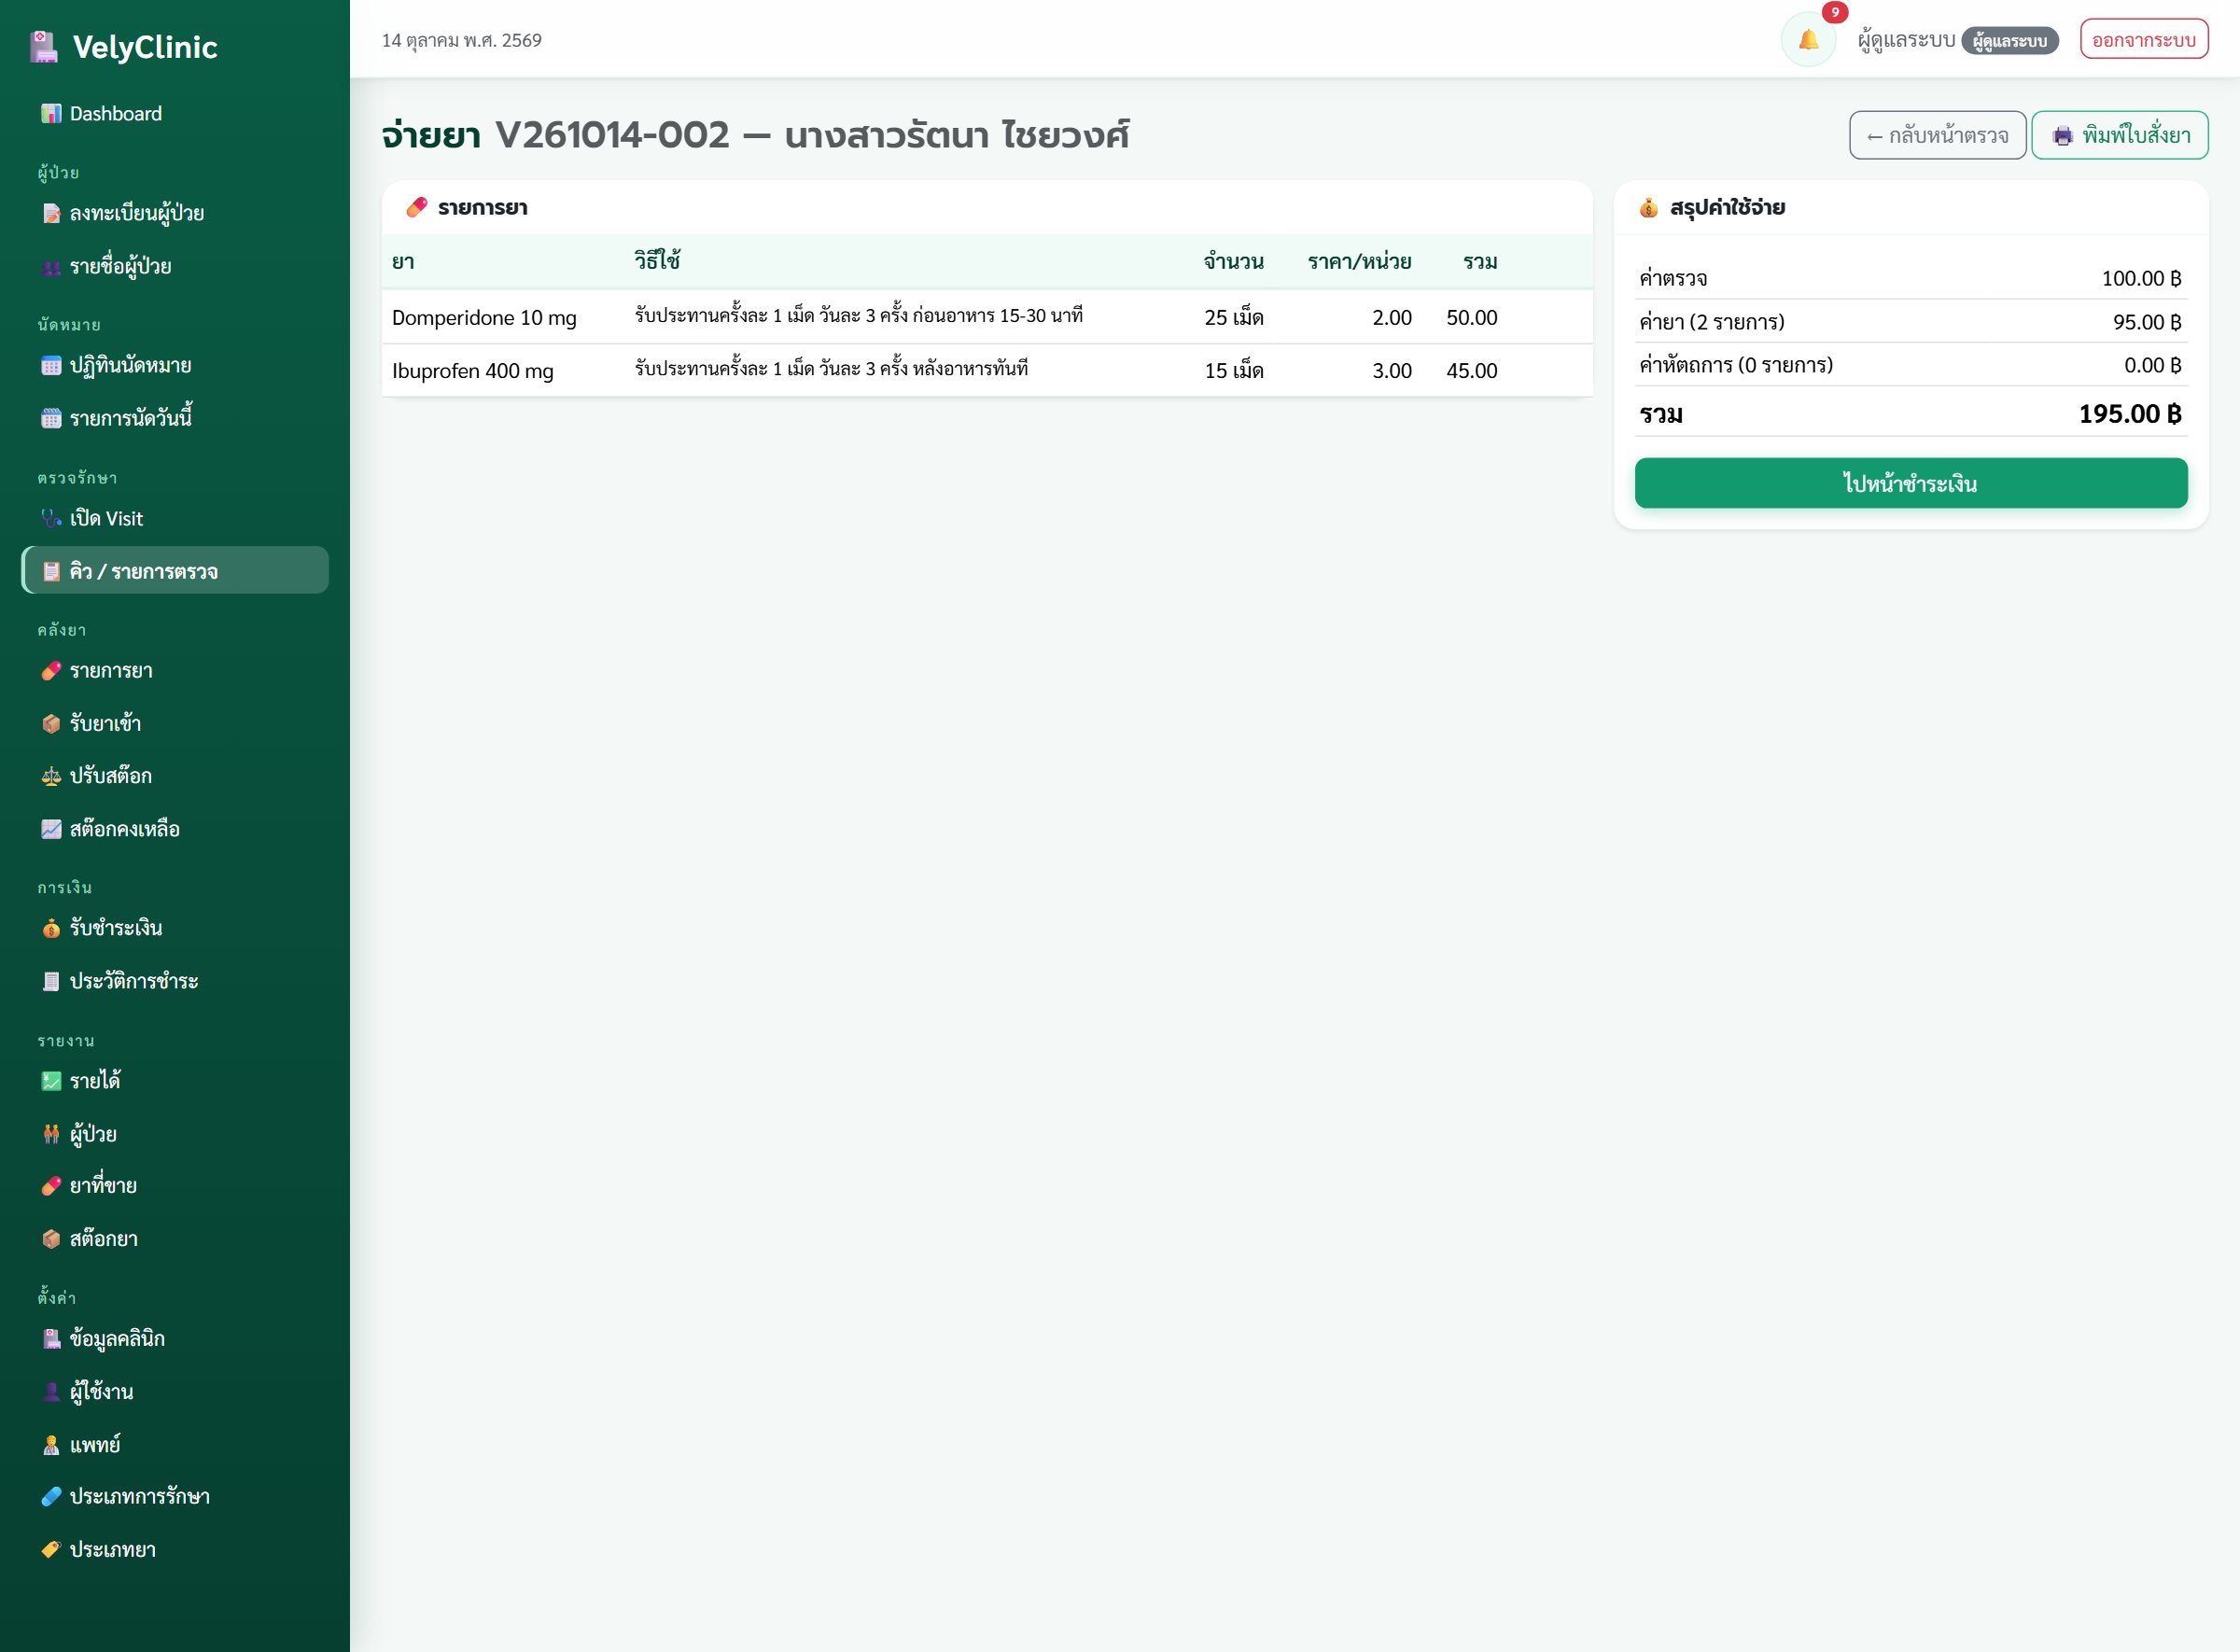Click the รายการนัดวันนี้ calendar icon

[51, 418]
